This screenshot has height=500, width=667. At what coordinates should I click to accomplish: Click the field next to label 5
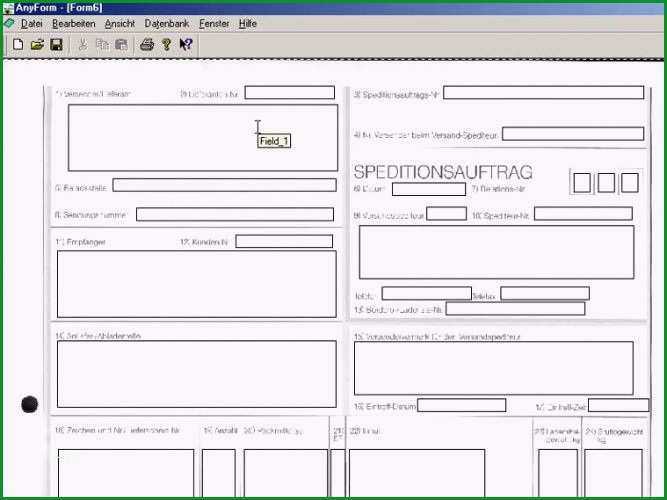tap(225, 185)
